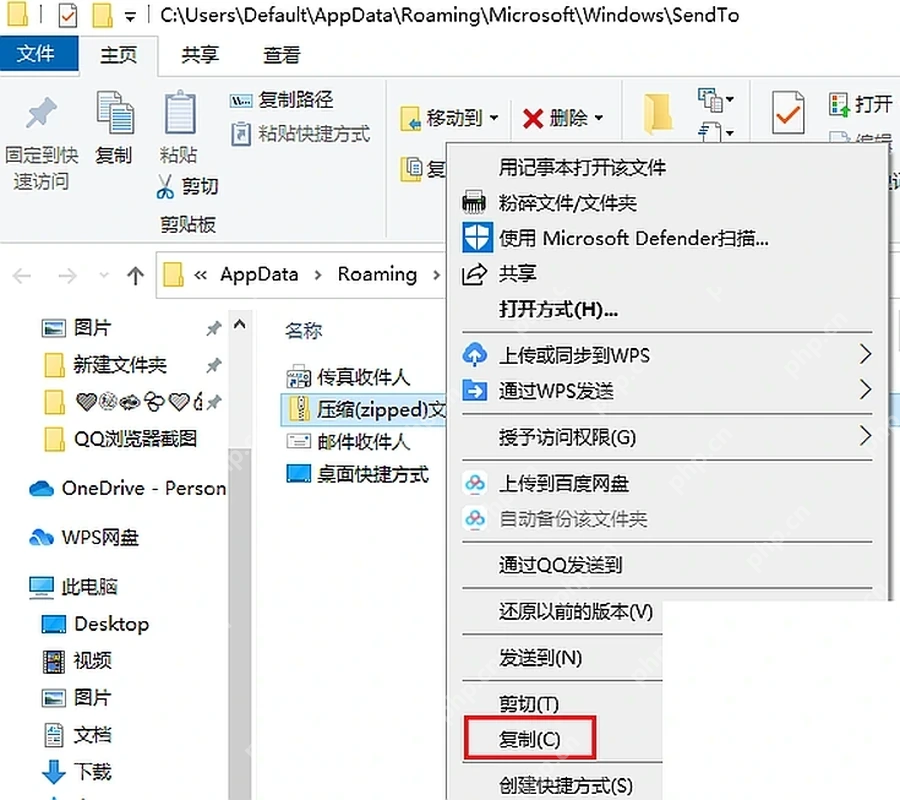Screen dimensions: 900x800
Task: Click the large Copy icon in ribbon
Action: coord(114,112)
